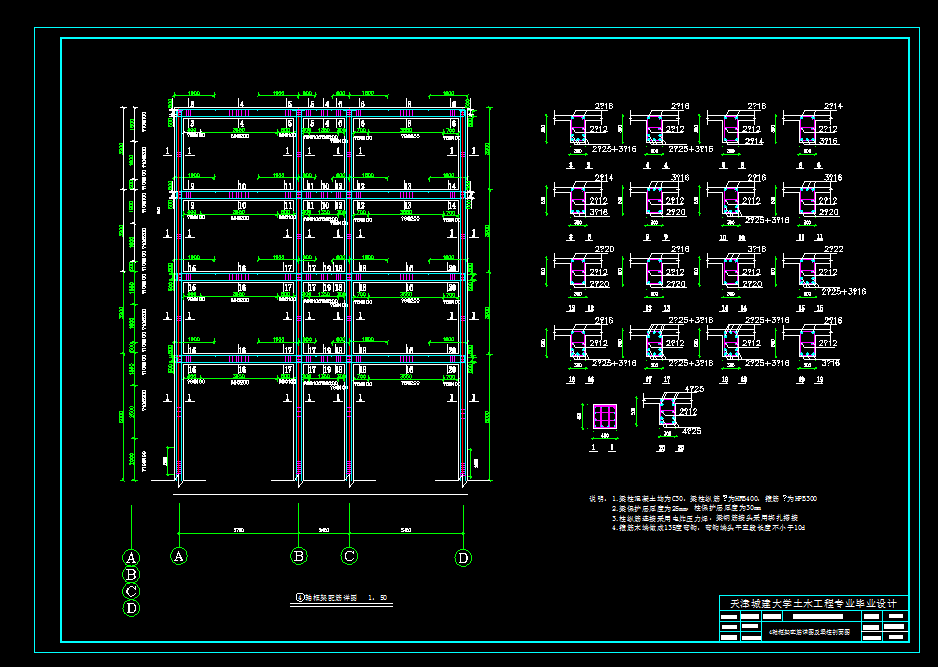Select axis bubble D directly beneath the frame's last column
This screenshot has height=667, width=938.
[x=463, y=558]
